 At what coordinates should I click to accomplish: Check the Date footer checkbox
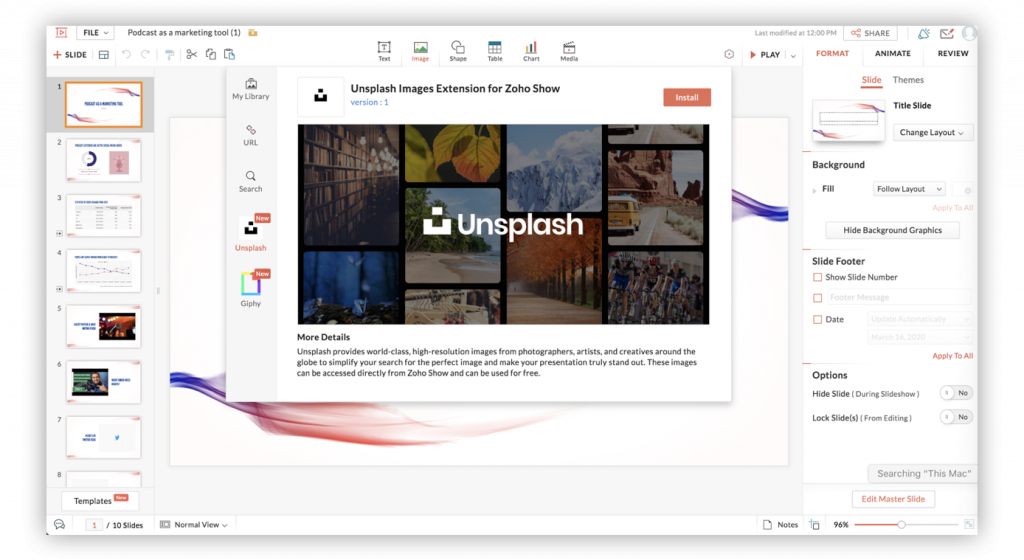pos(818,319)
